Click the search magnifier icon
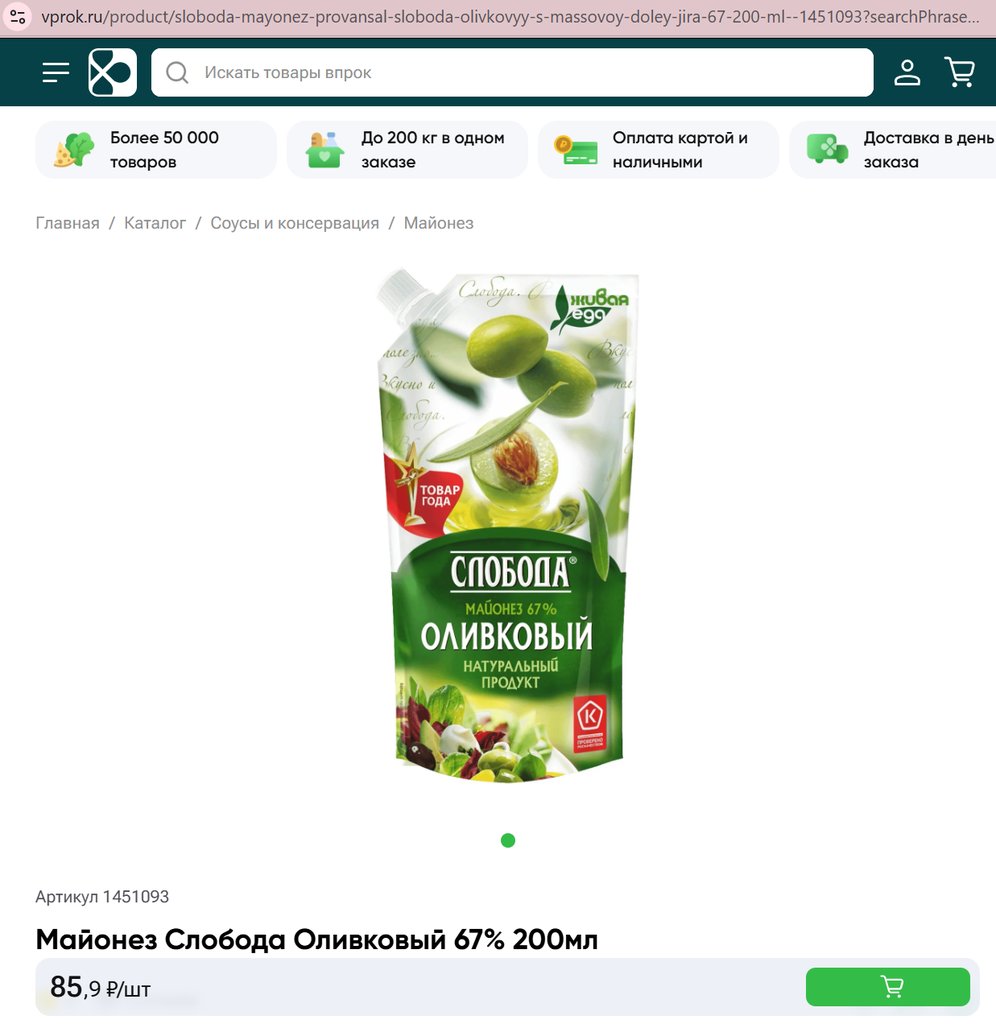Screen dimensions: 996x1024 click(x=177, y=72)
